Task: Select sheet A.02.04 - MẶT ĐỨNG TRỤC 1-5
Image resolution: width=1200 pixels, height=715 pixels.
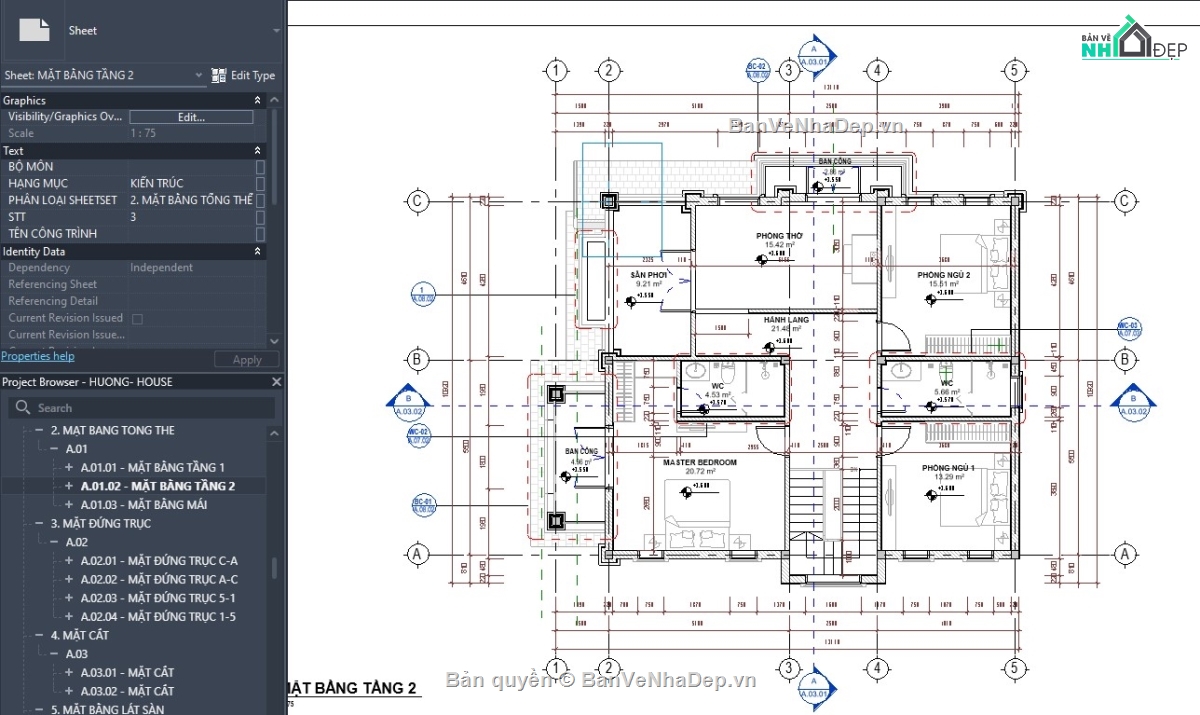Action: (158, 616)
